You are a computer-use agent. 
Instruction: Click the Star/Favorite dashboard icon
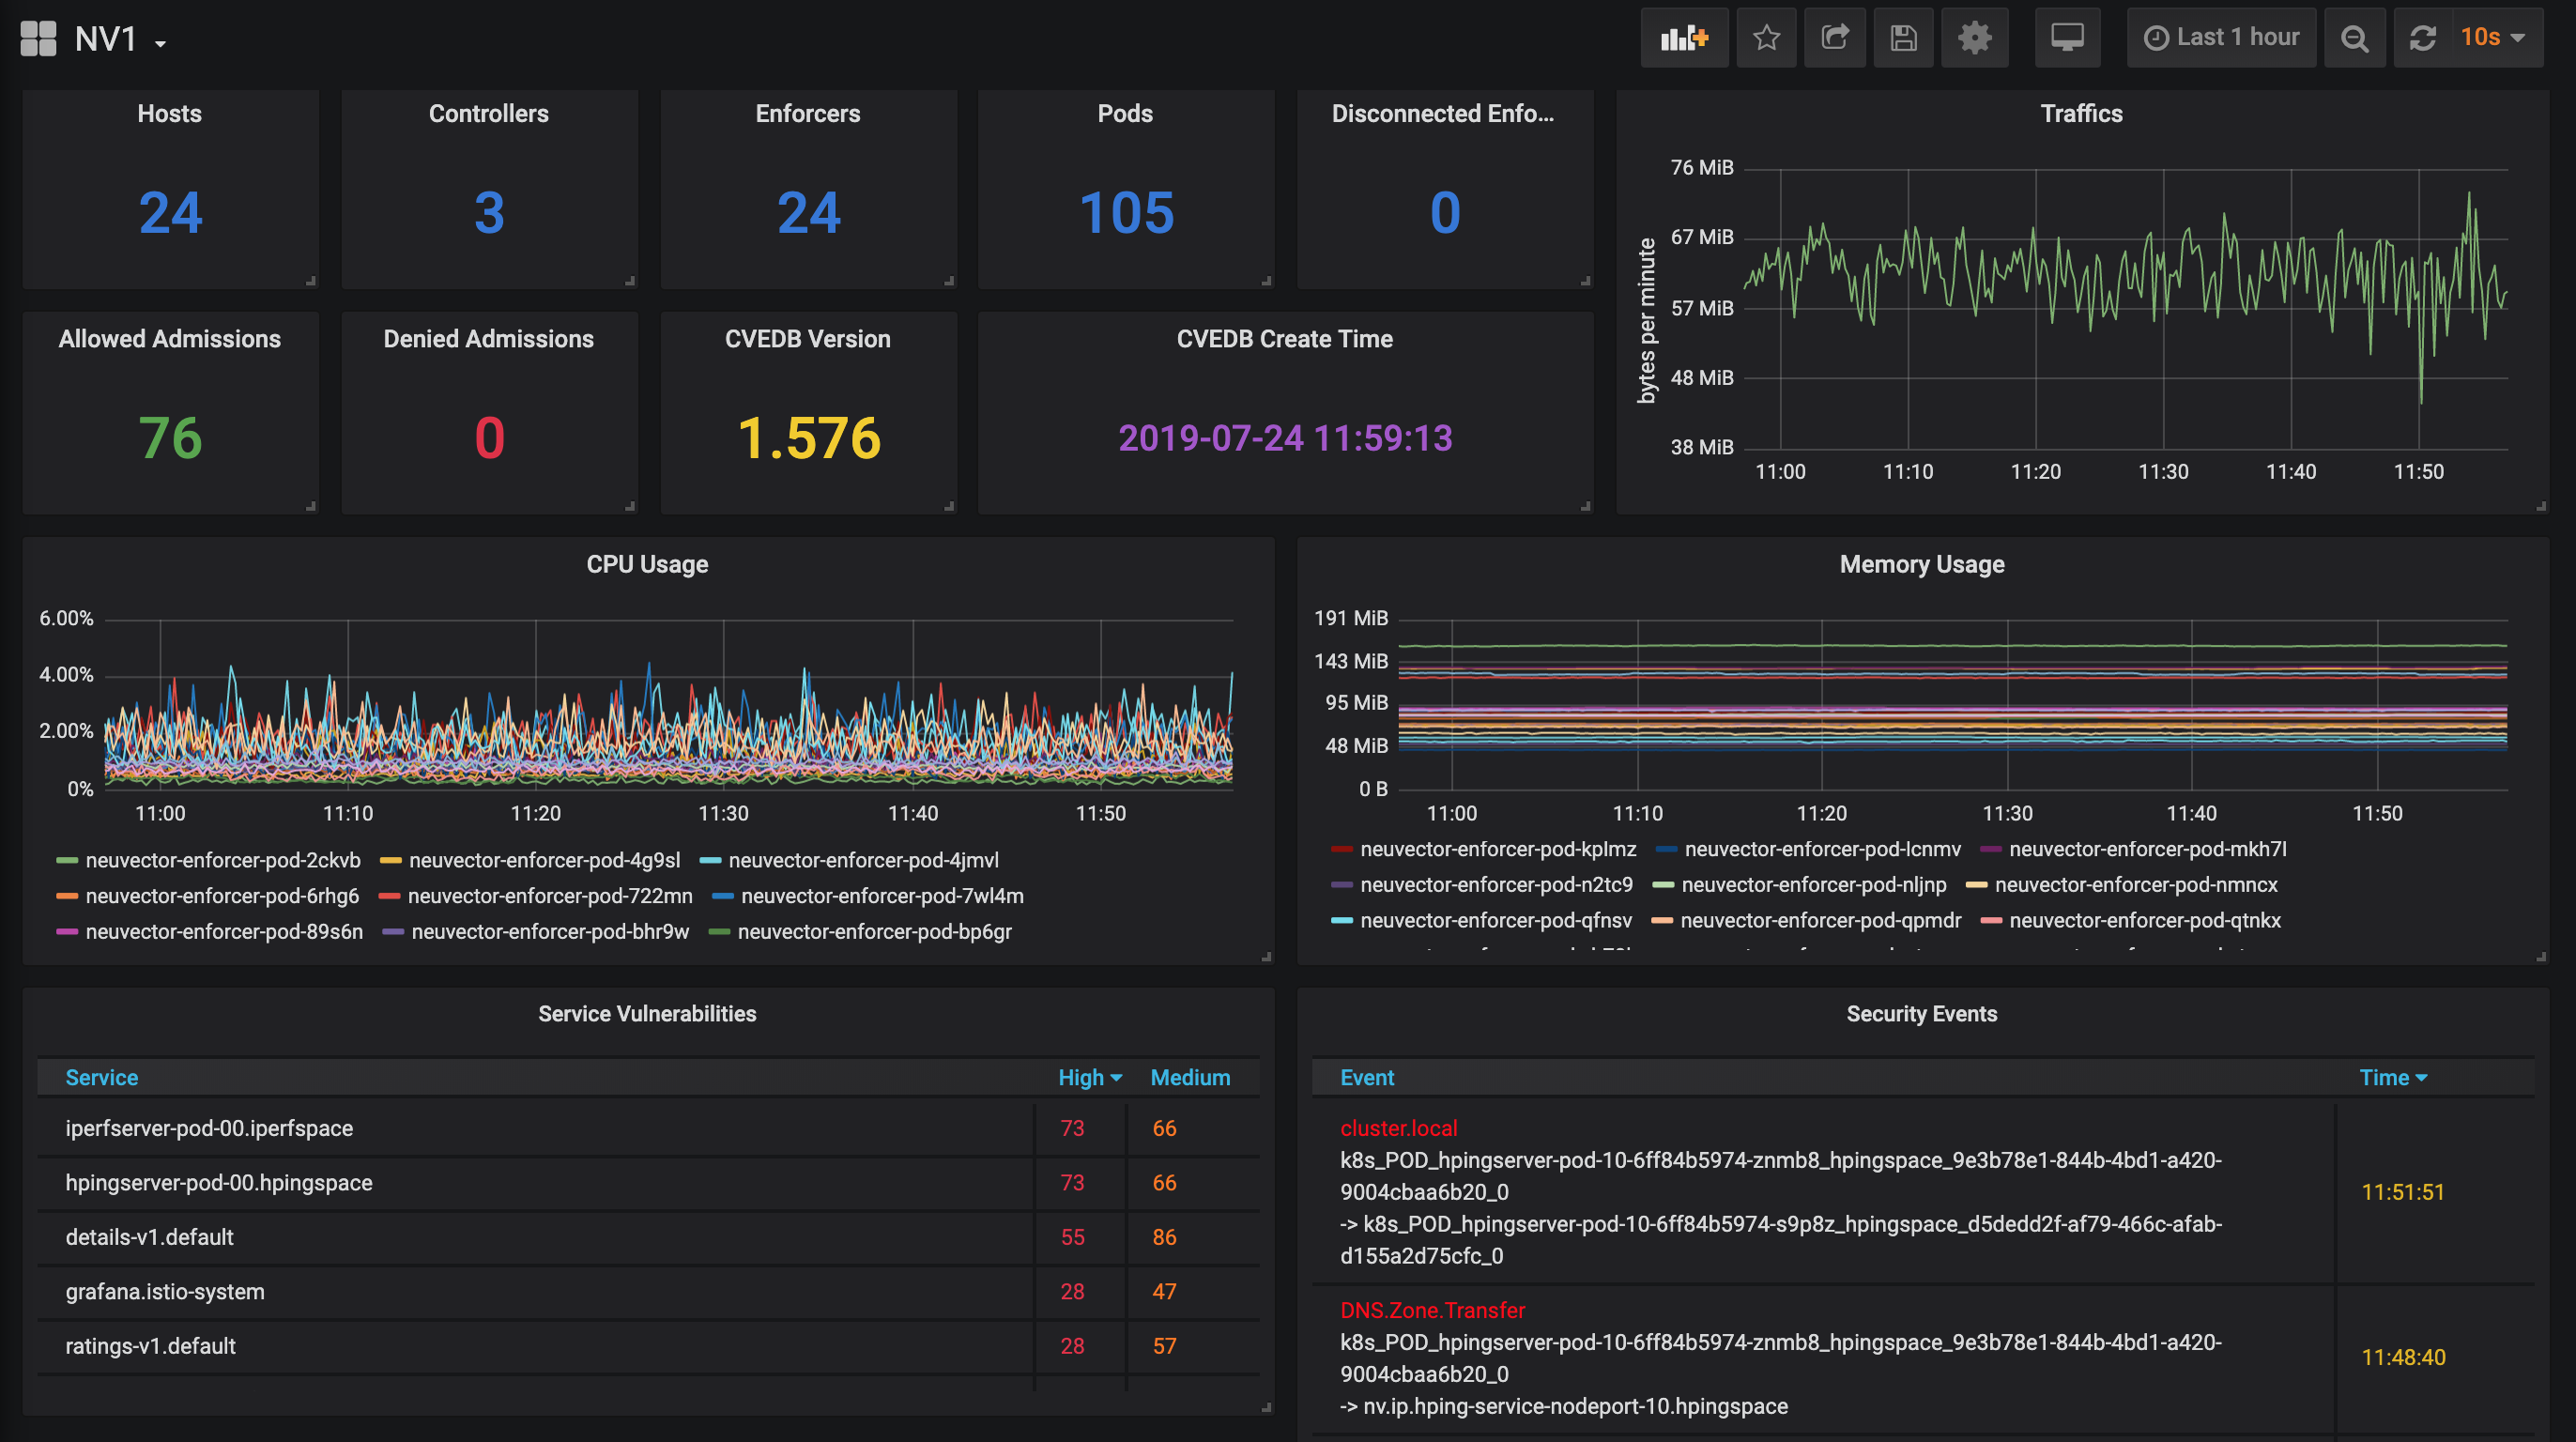(x=1764, y=38)
